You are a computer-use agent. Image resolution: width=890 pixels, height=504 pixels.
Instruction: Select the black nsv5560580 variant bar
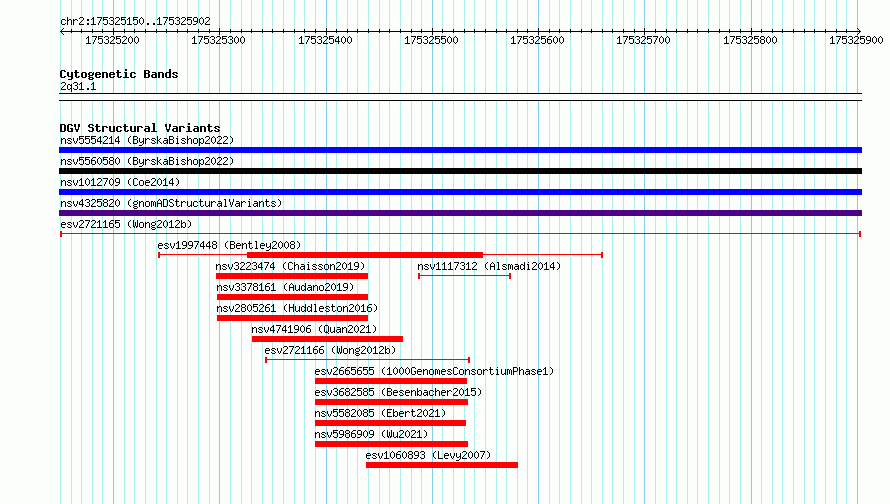coord(460,171)
